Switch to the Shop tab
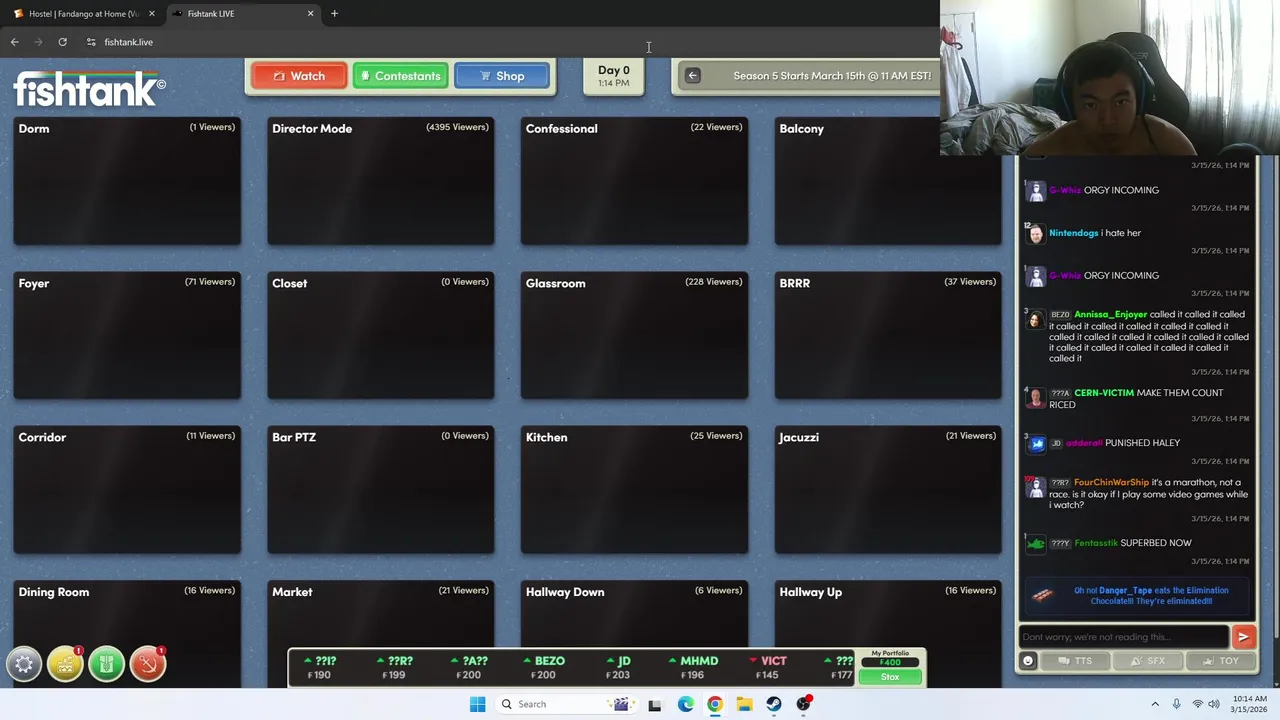 502,76
